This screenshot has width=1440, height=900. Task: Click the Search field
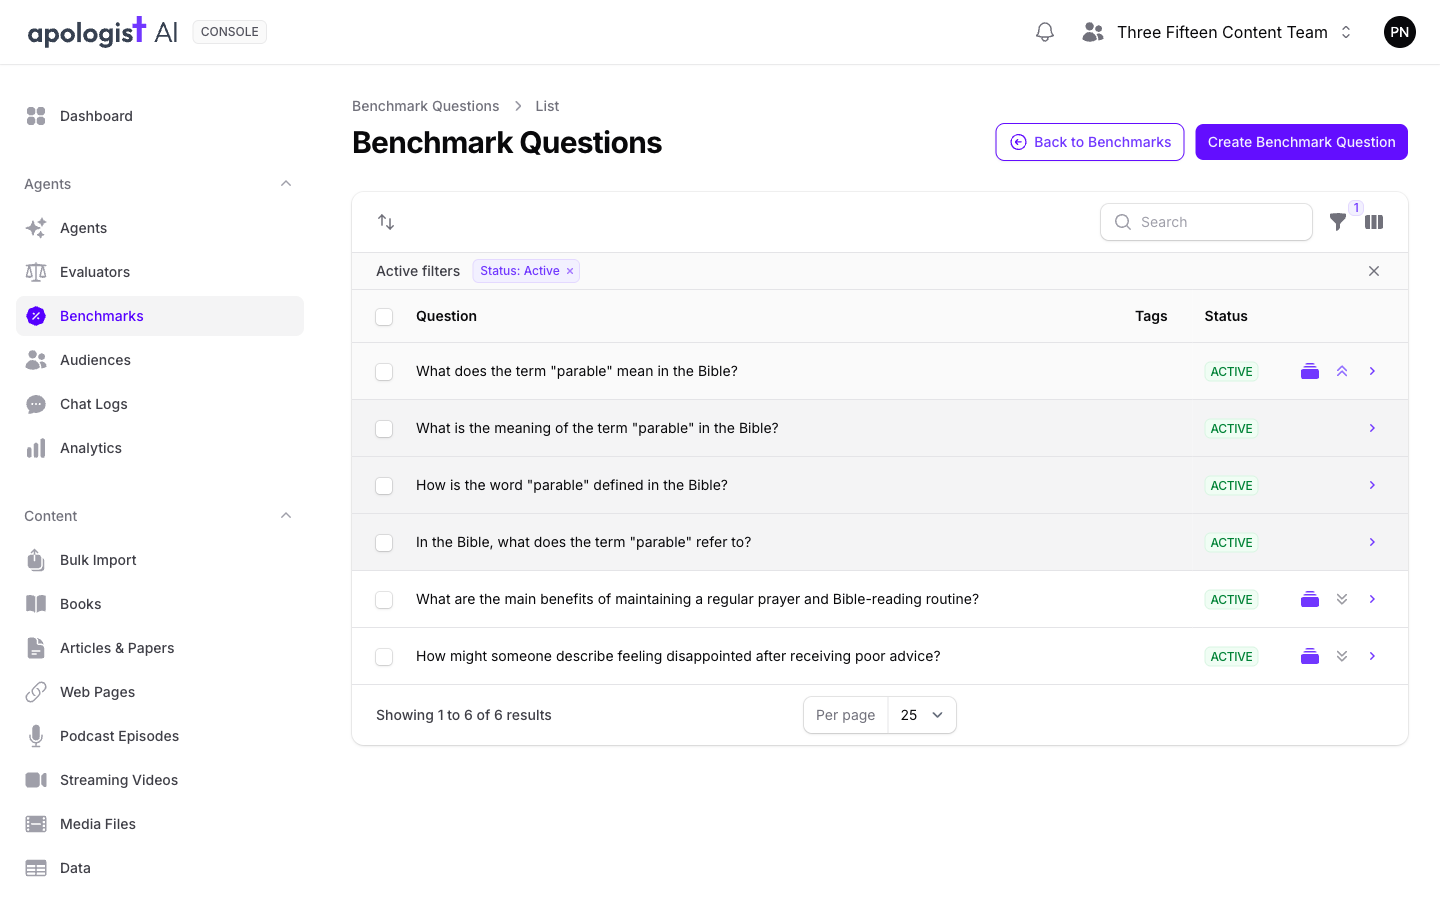point(1206,222)
